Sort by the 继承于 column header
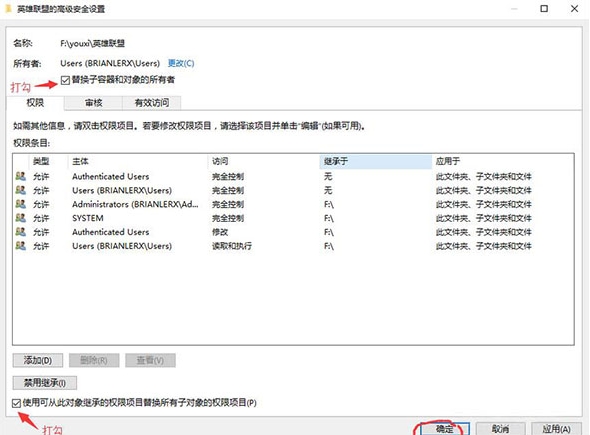 (376, 161)
